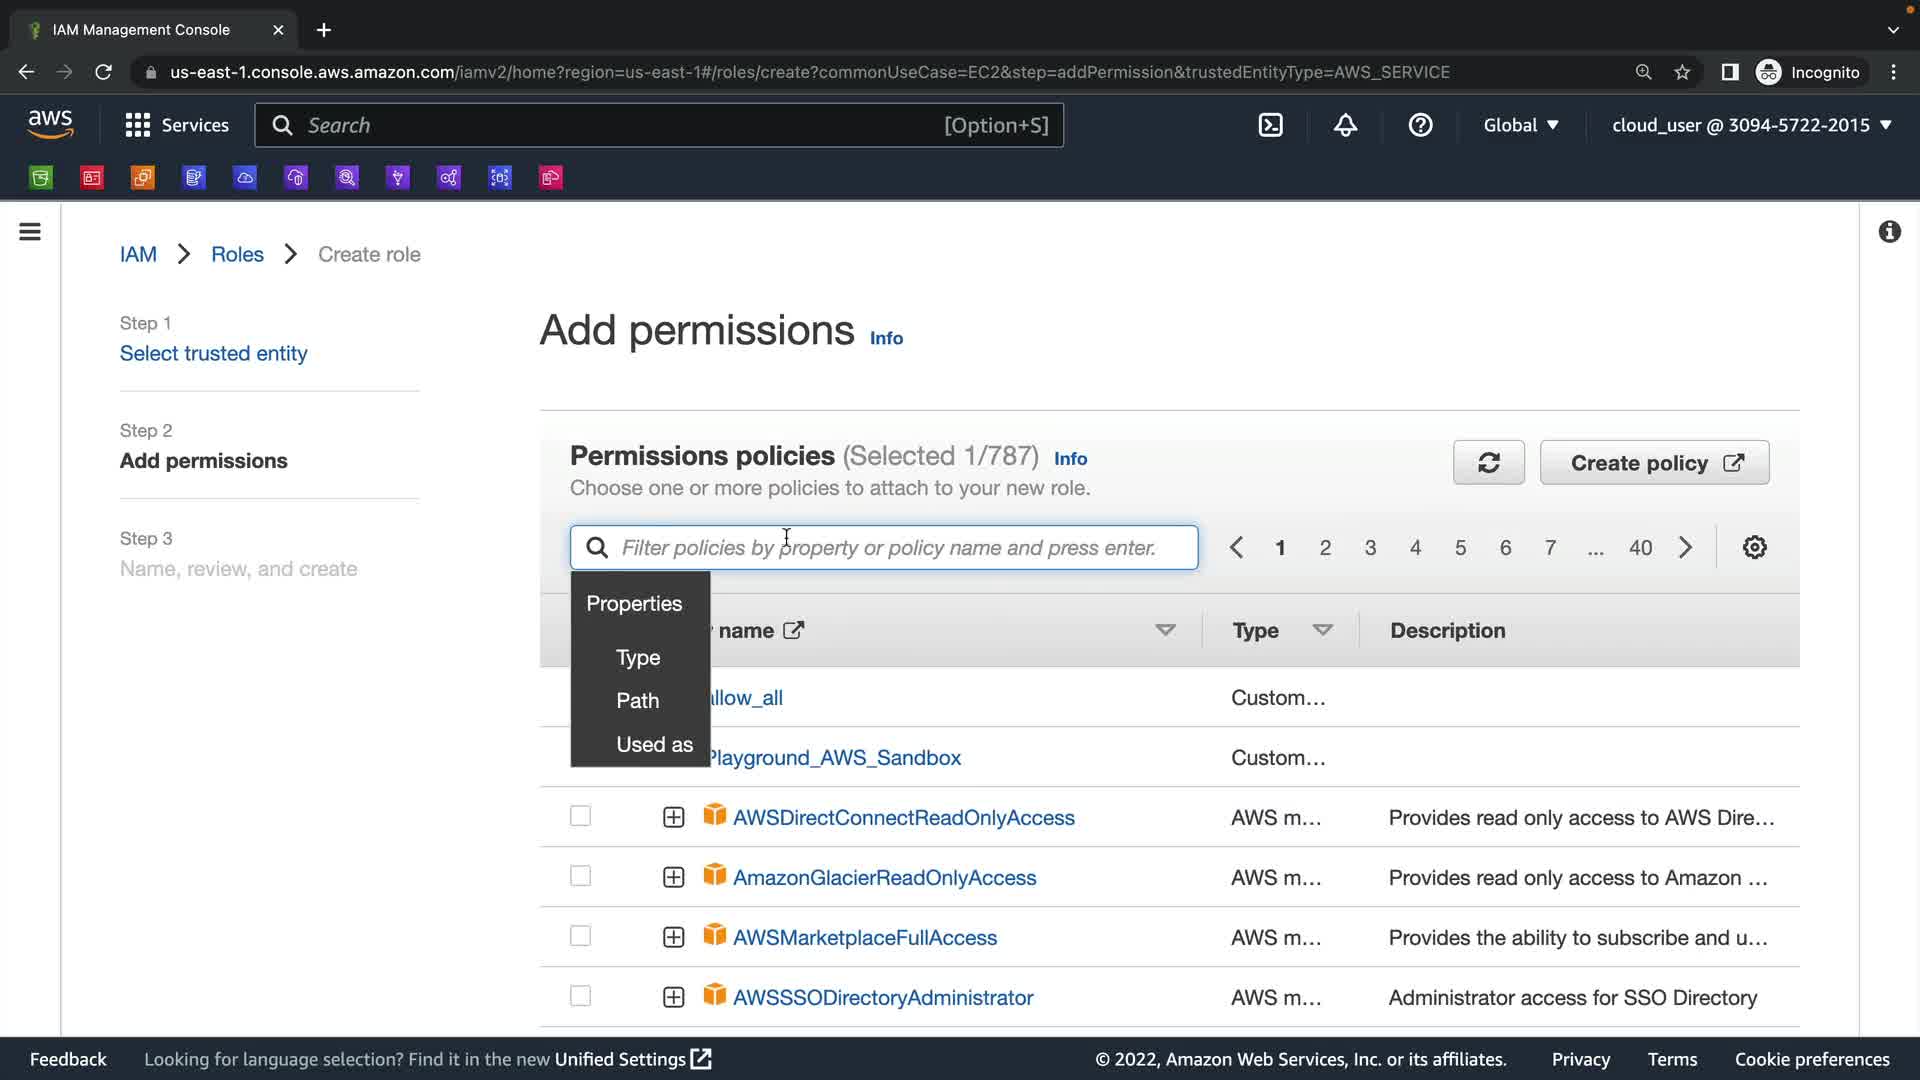1920x1080 pixels.
Task: Go to page 3 of policies
Action: click(1370, 548)
